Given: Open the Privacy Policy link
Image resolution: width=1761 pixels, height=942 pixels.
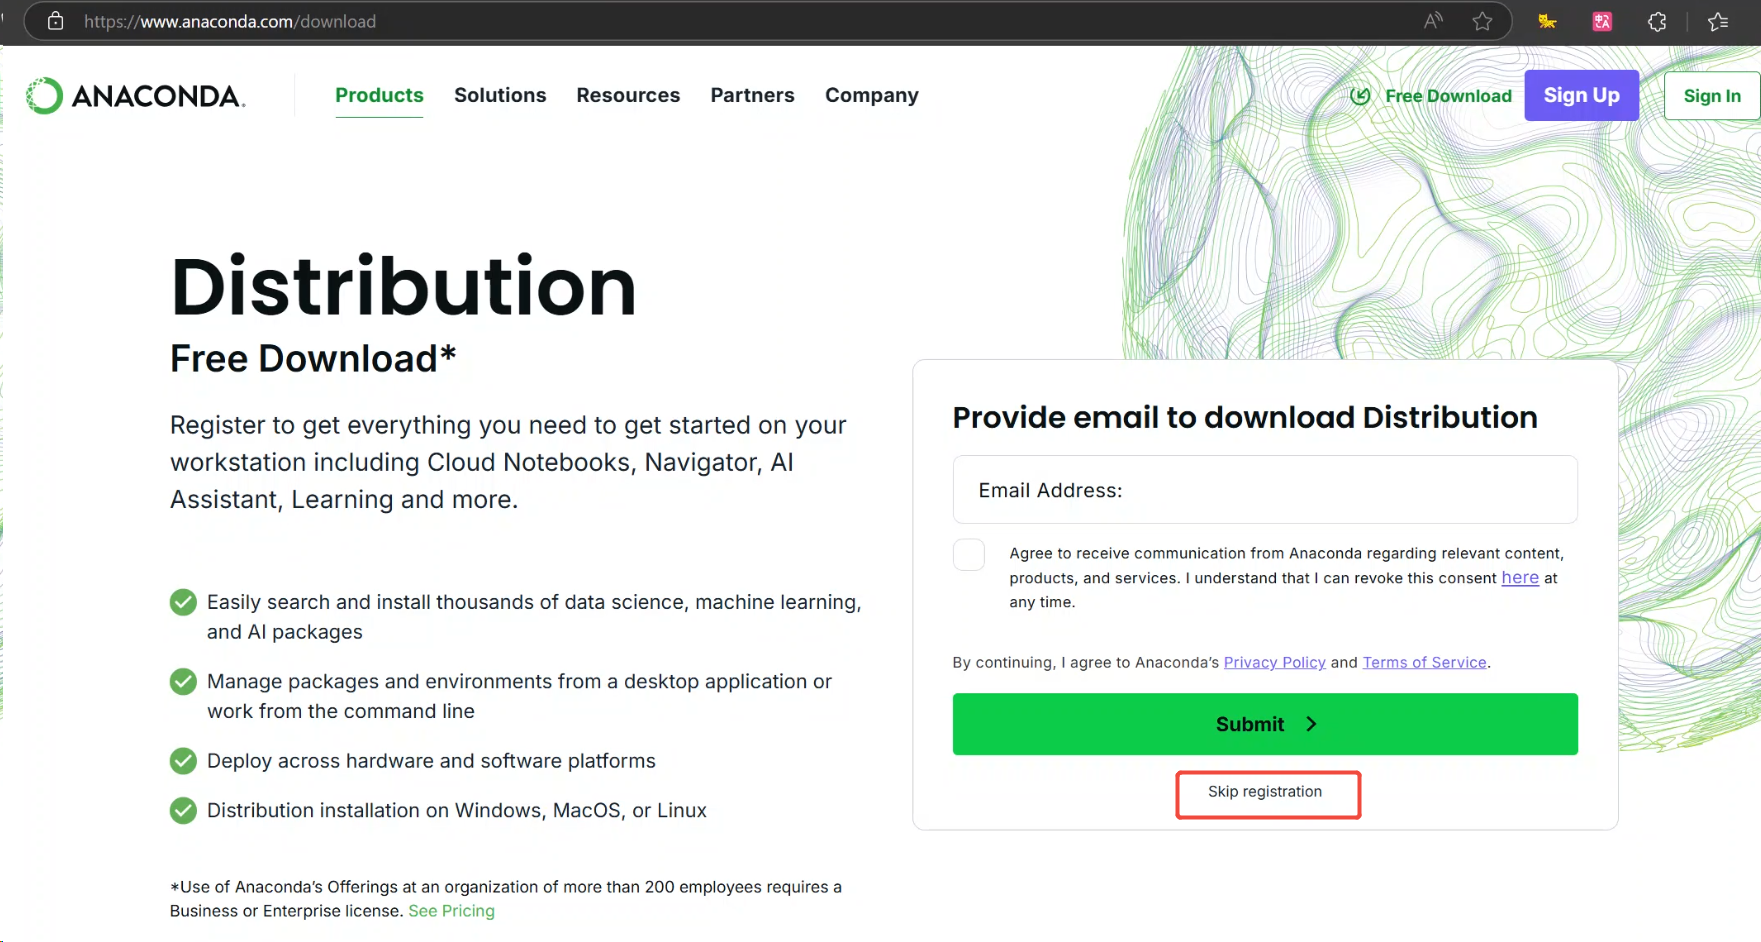Looking at the screenshot, I should [1274, 662].
